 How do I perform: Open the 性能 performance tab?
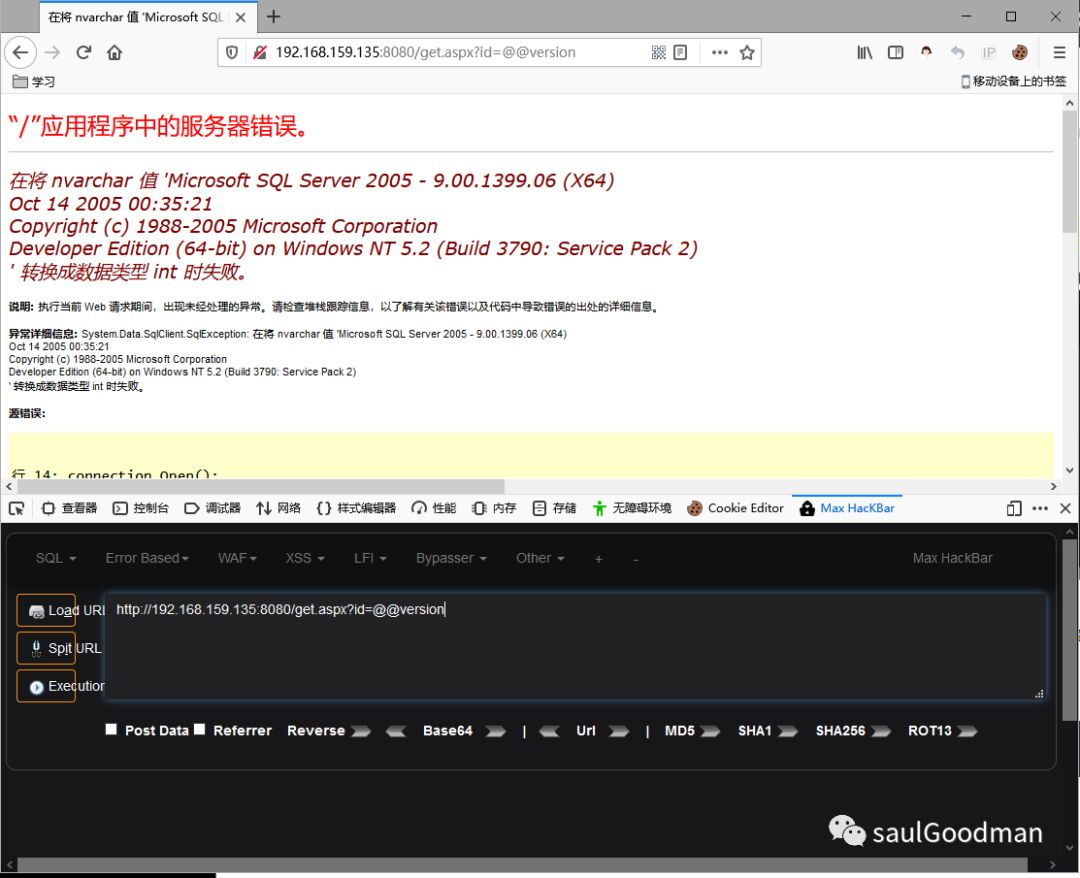[x=434, y=508]
